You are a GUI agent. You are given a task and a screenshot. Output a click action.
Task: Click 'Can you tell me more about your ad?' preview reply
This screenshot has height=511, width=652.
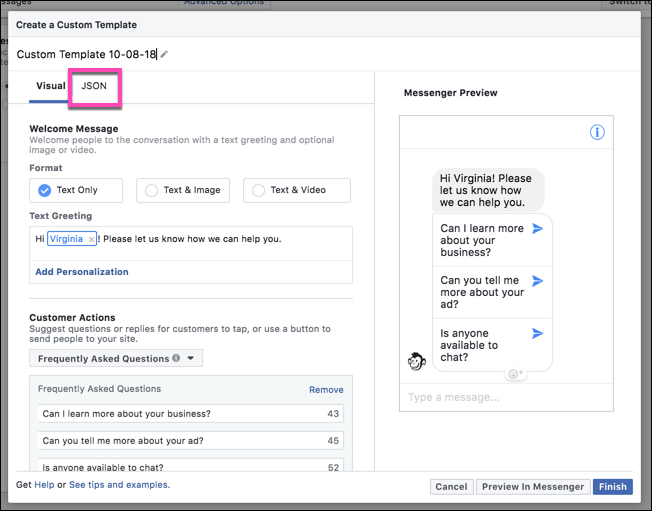(492, 292)
